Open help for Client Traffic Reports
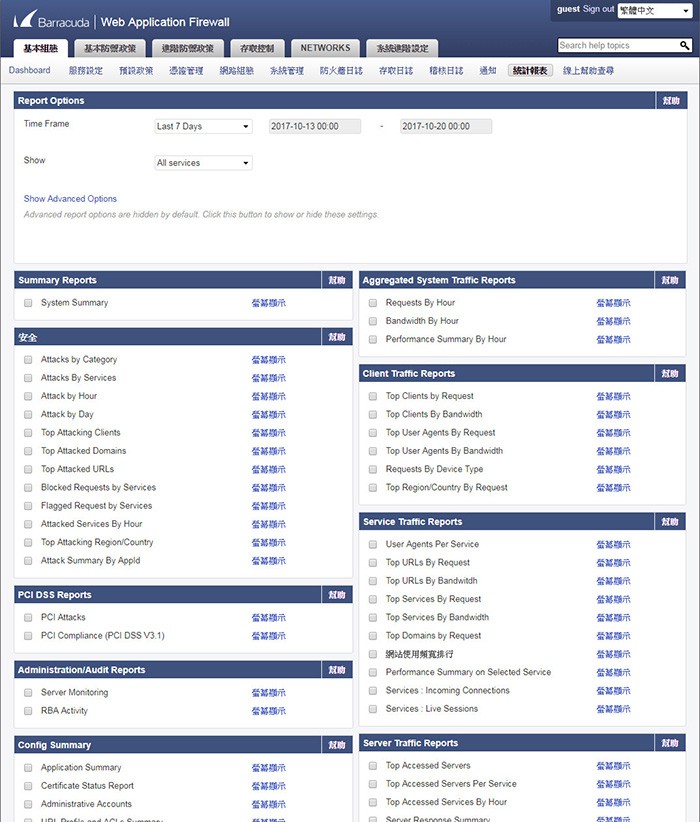The image size is (700, 822). click(672, 374)
